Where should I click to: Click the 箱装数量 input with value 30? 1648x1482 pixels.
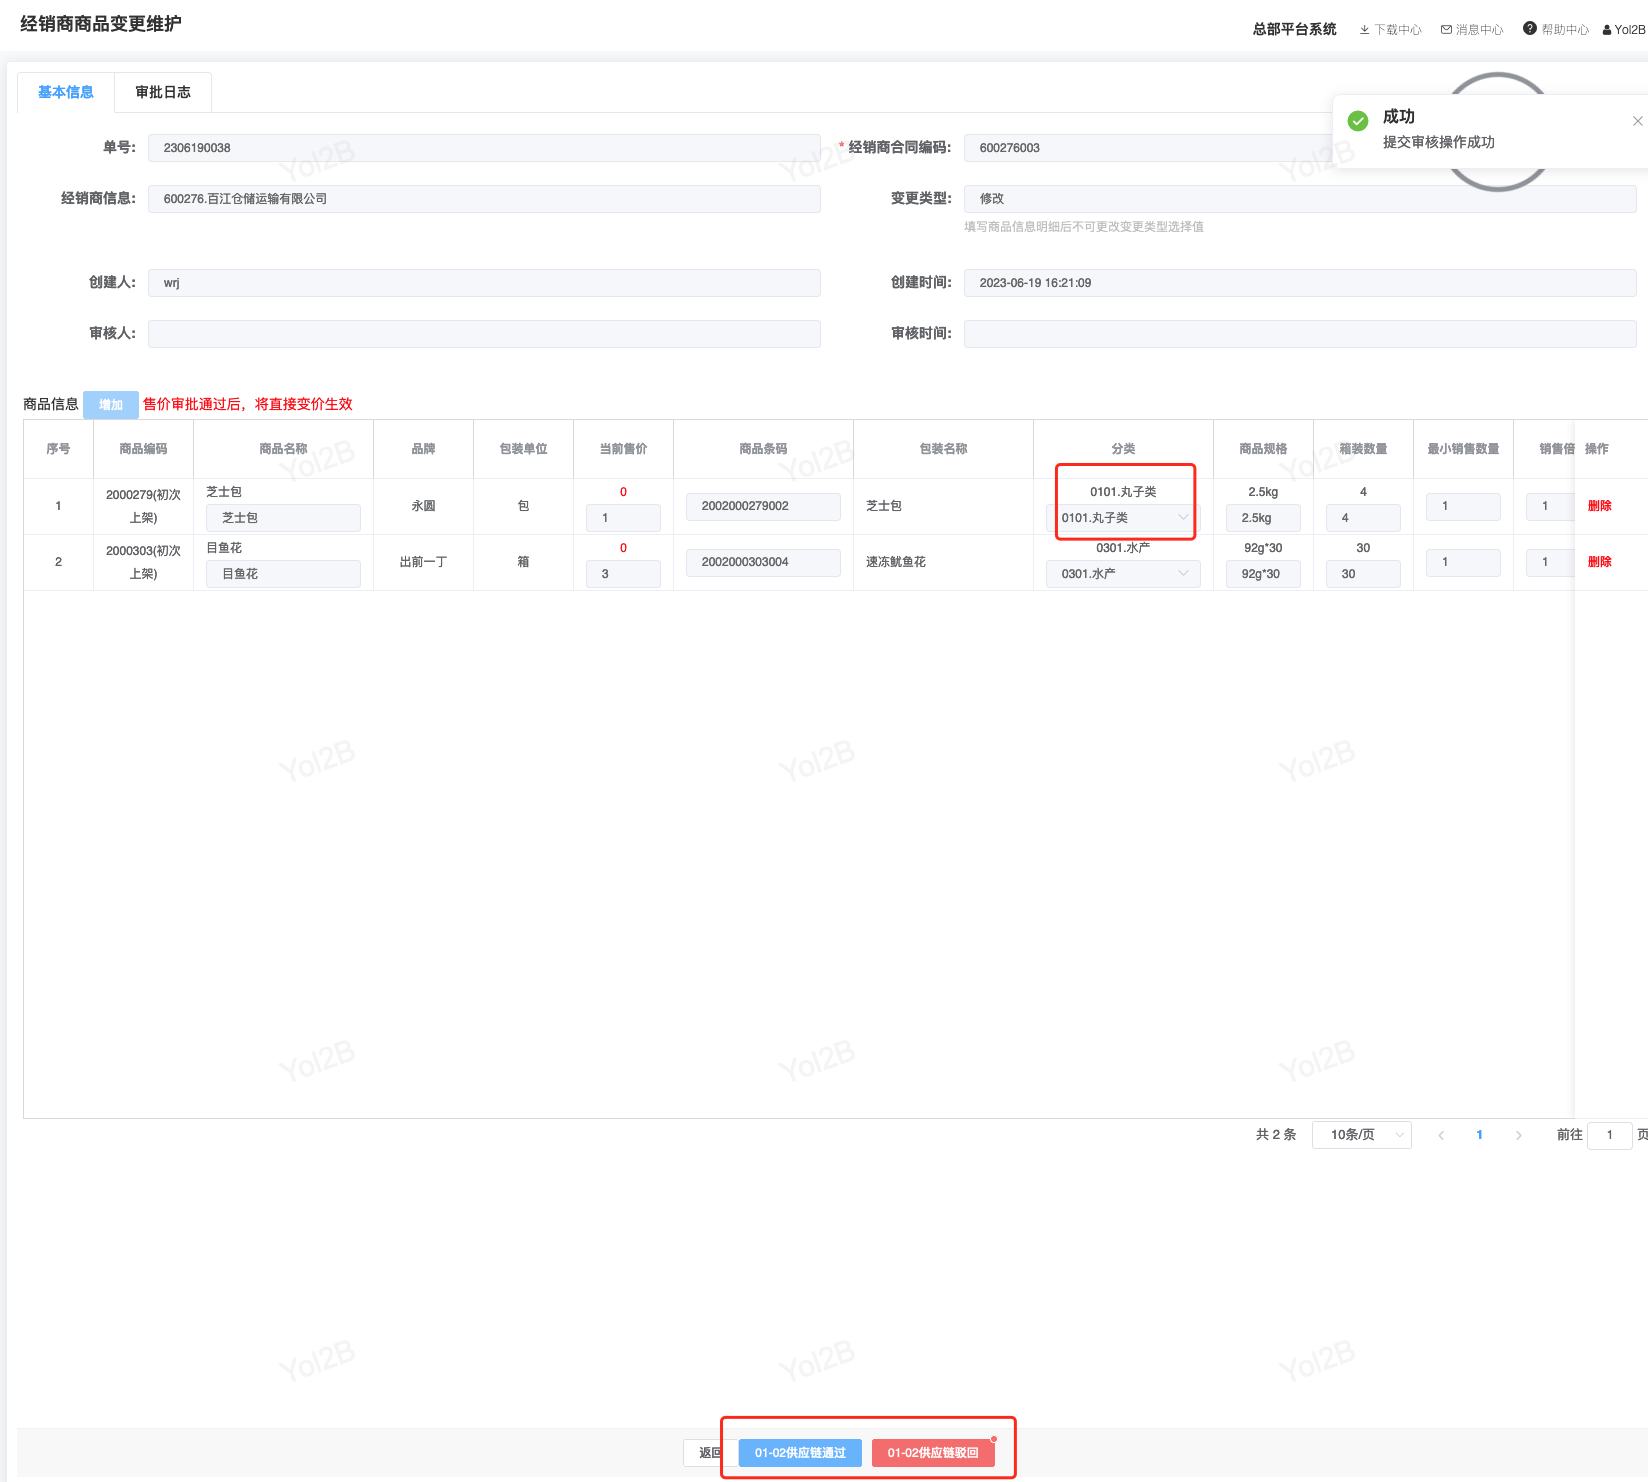[x=1363, y=574]
